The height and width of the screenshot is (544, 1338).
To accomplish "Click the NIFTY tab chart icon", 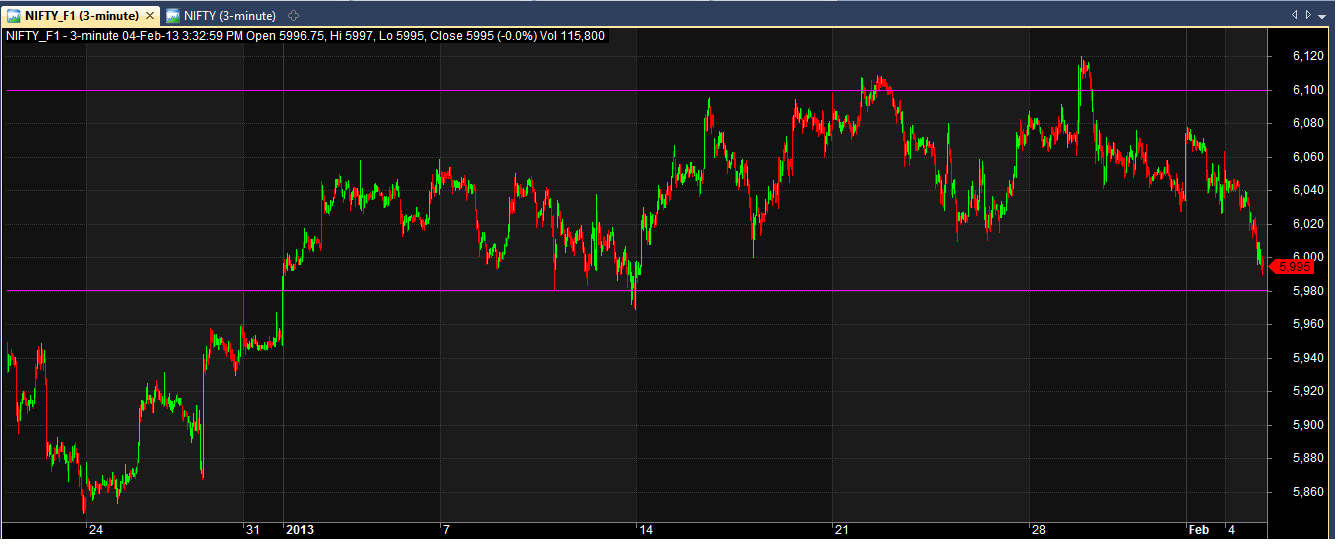I will [x=173, y=16].
